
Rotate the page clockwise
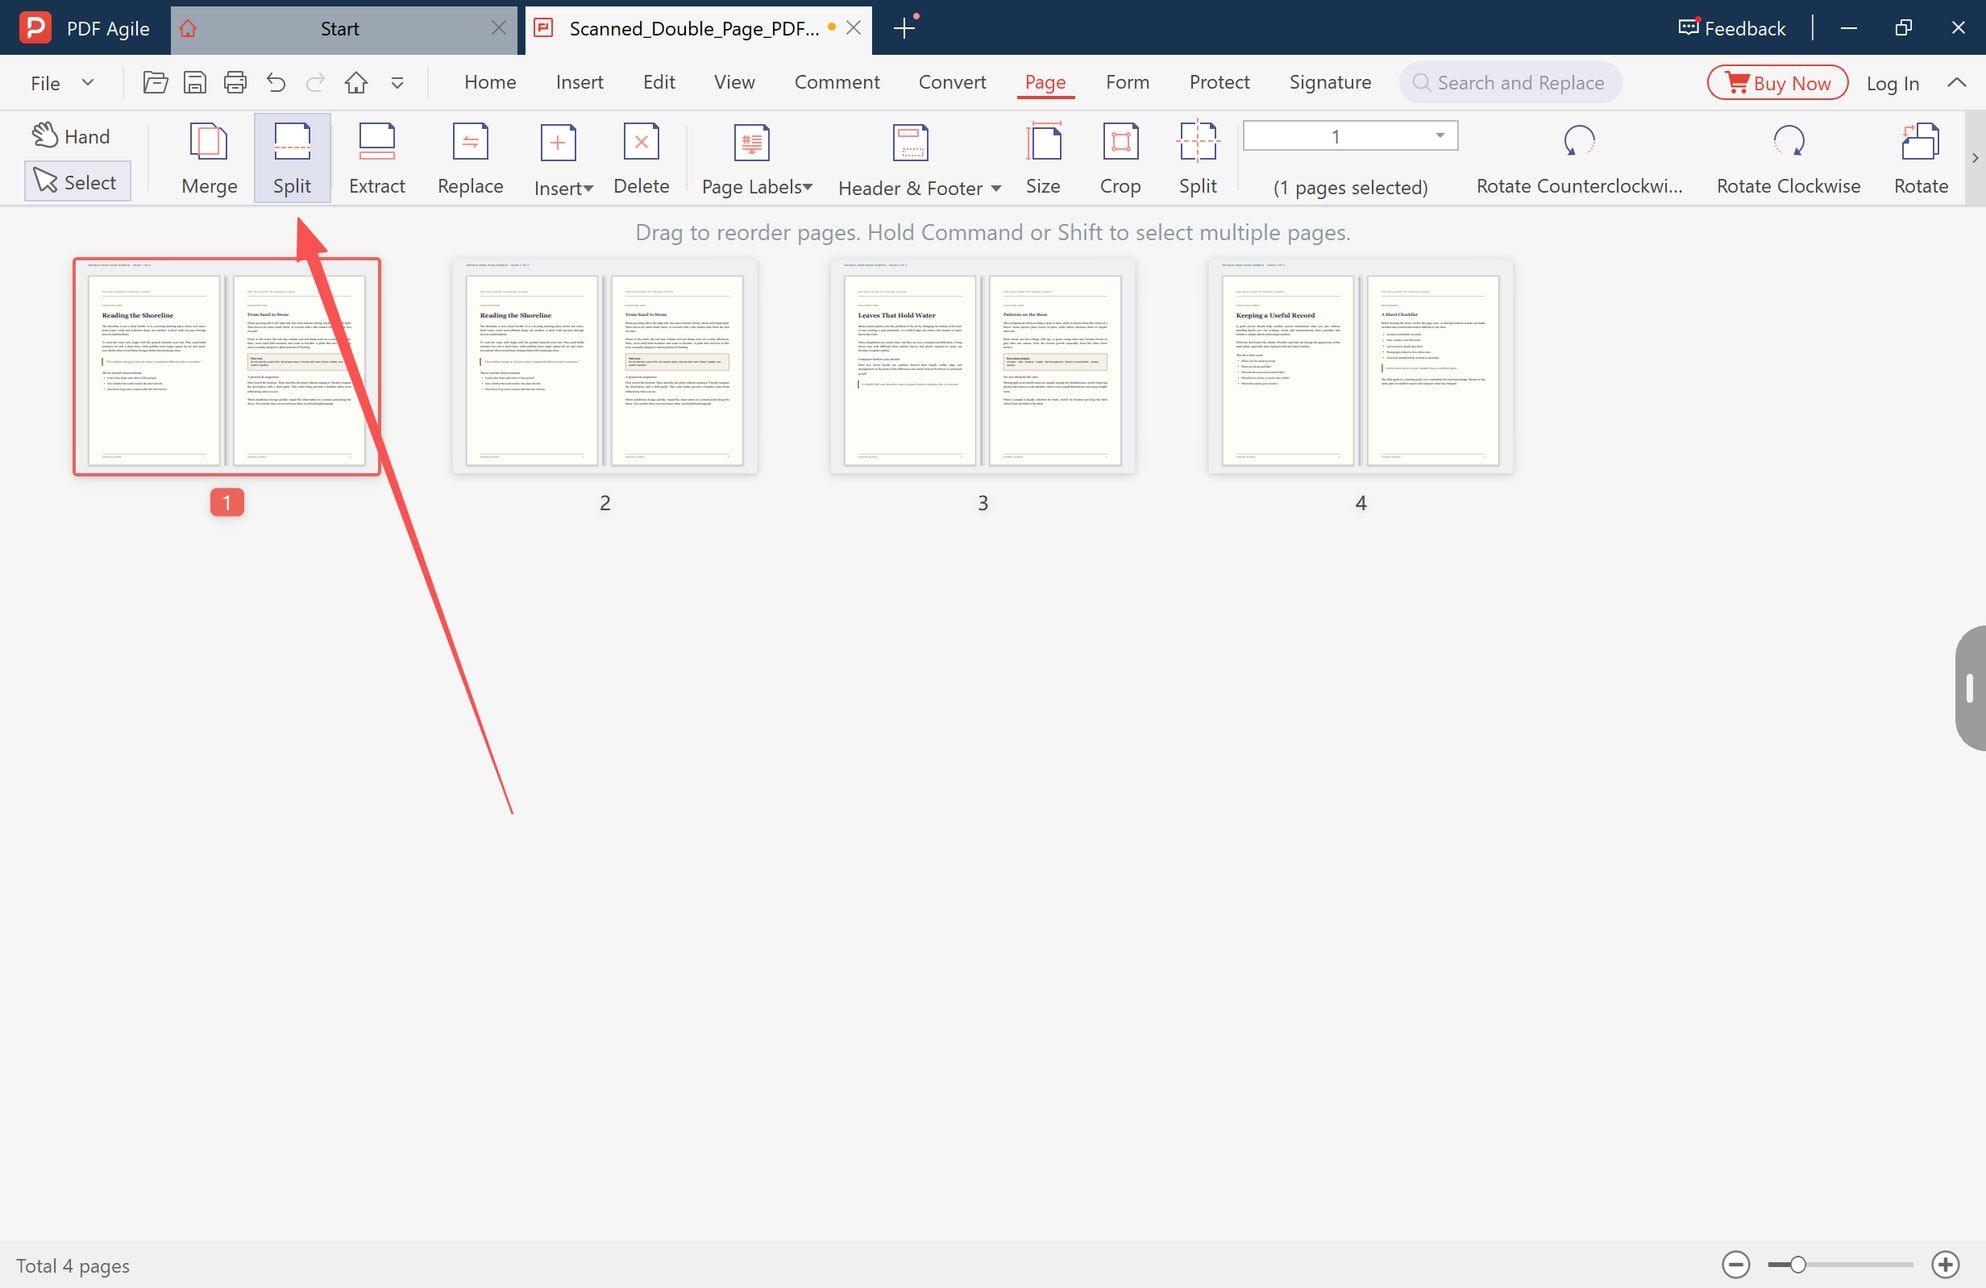point(1788,158)
